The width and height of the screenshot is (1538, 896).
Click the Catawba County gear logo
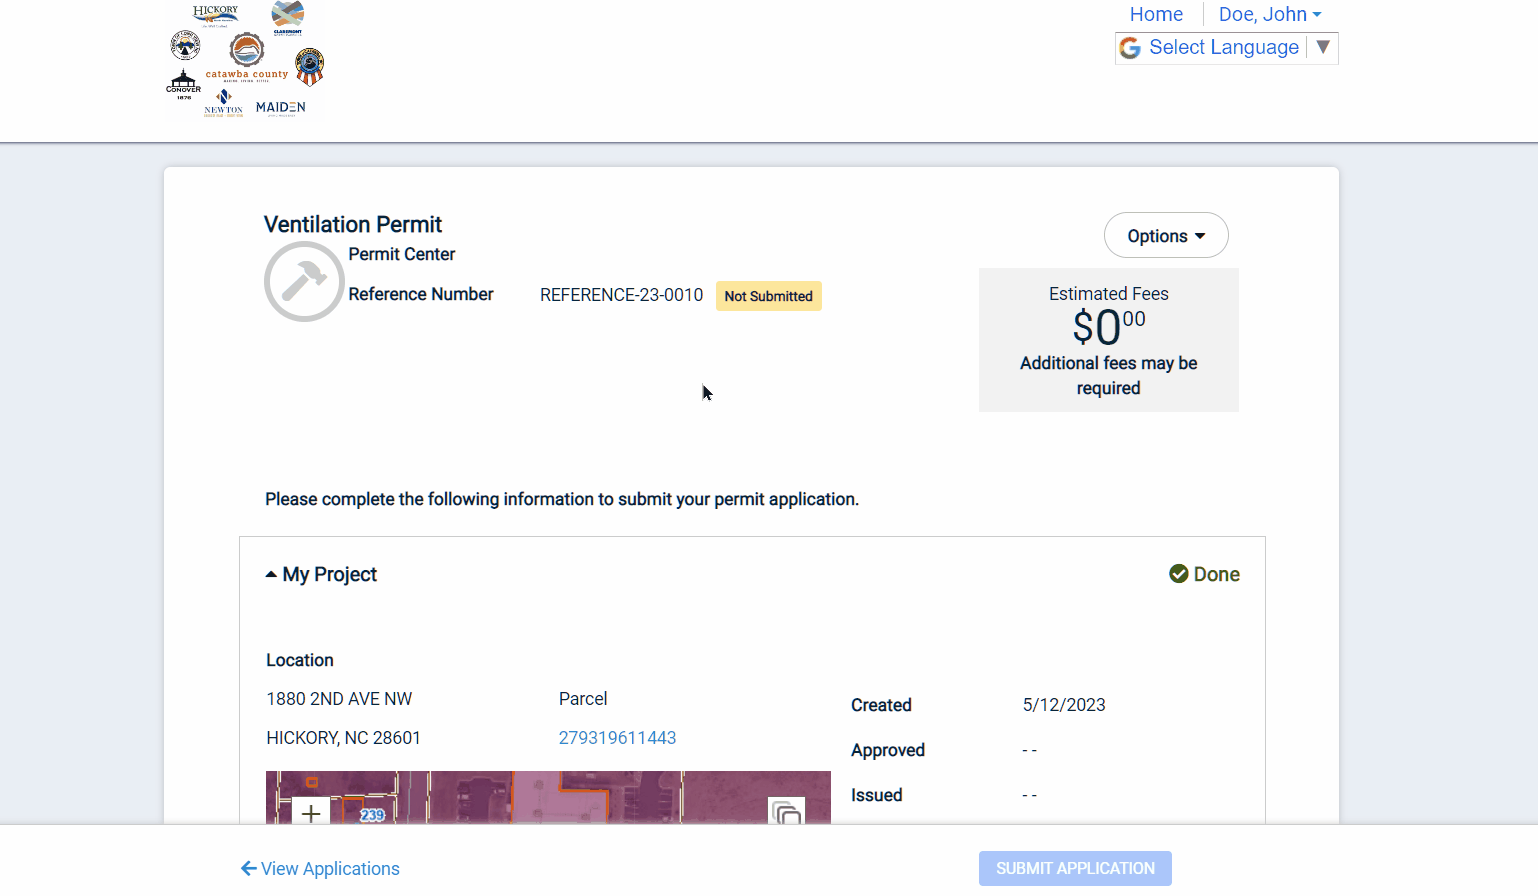point(247,53)
